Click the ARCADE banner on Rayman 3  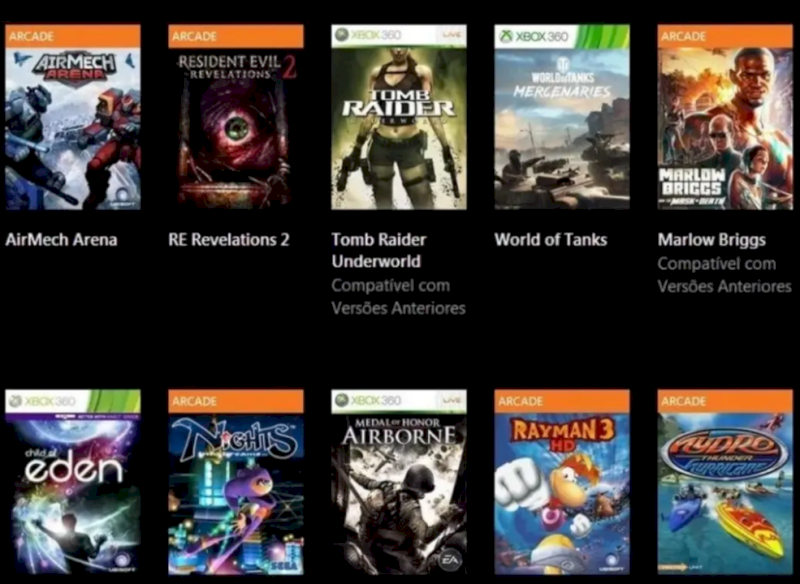click(562, 401)
